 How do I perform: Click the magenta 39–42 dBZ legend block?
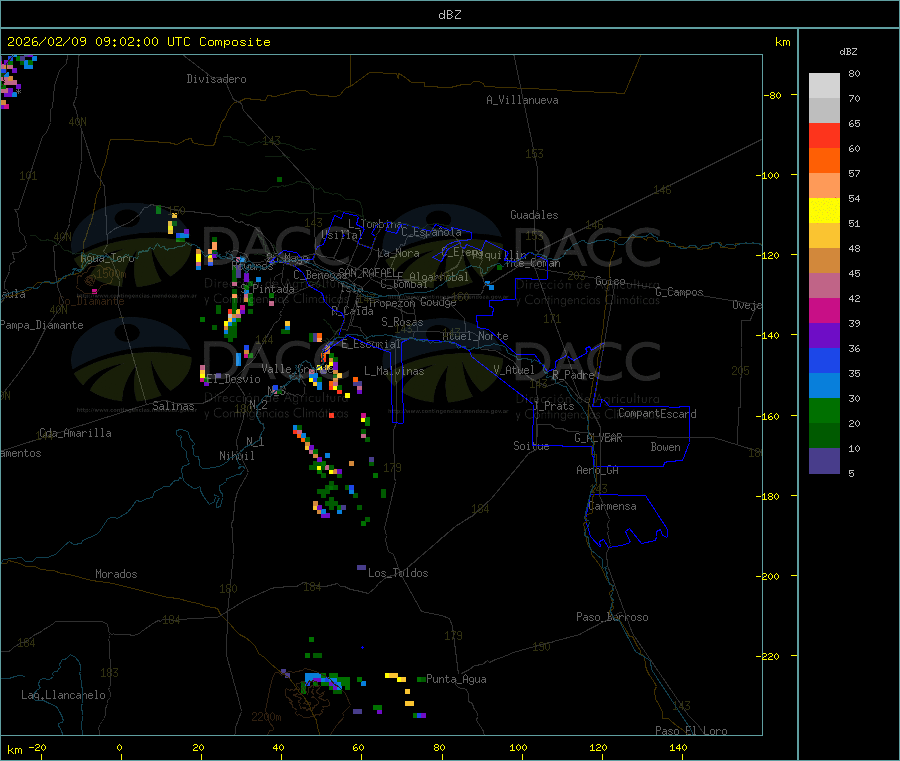point(824,310)
